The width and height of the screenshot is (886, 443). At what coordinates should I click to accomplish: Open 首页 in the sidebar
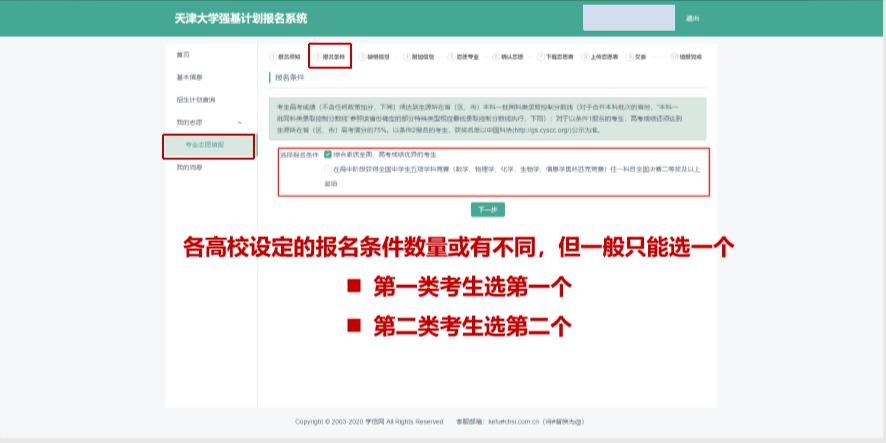[x=183, y=55]
